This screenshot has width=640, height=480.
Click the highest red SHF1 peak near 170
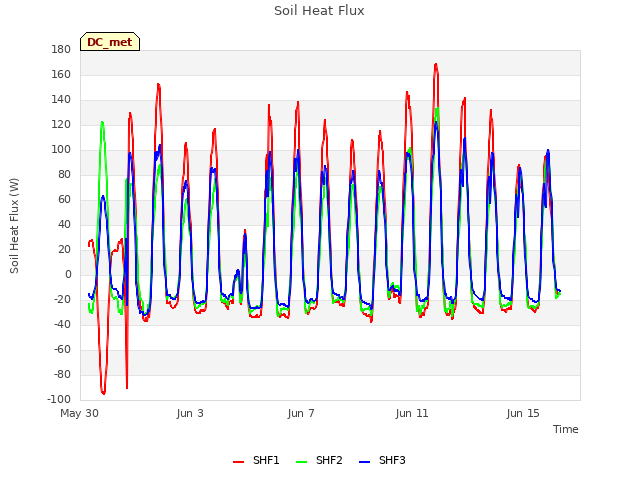(436, 64)
